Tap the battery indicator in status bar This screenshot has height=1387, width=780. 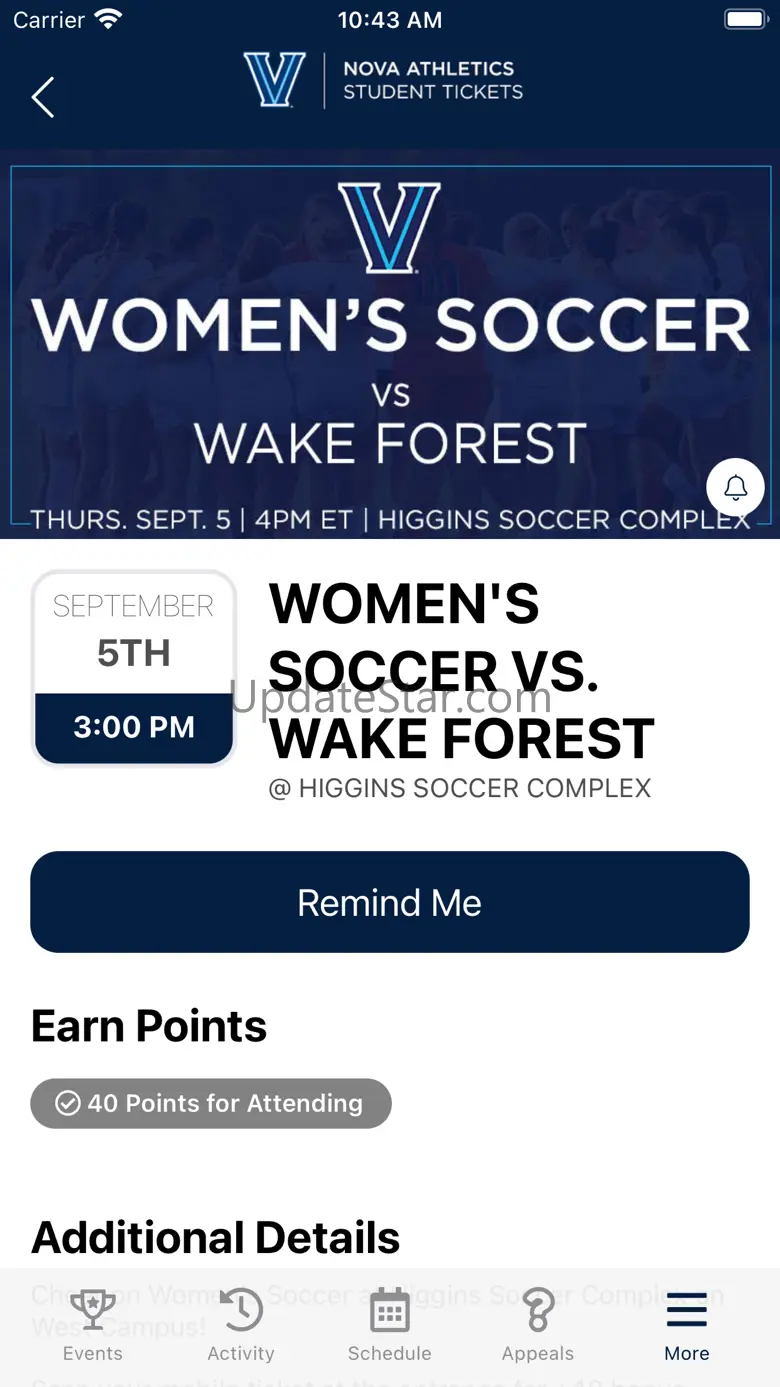tap(744, 19)
